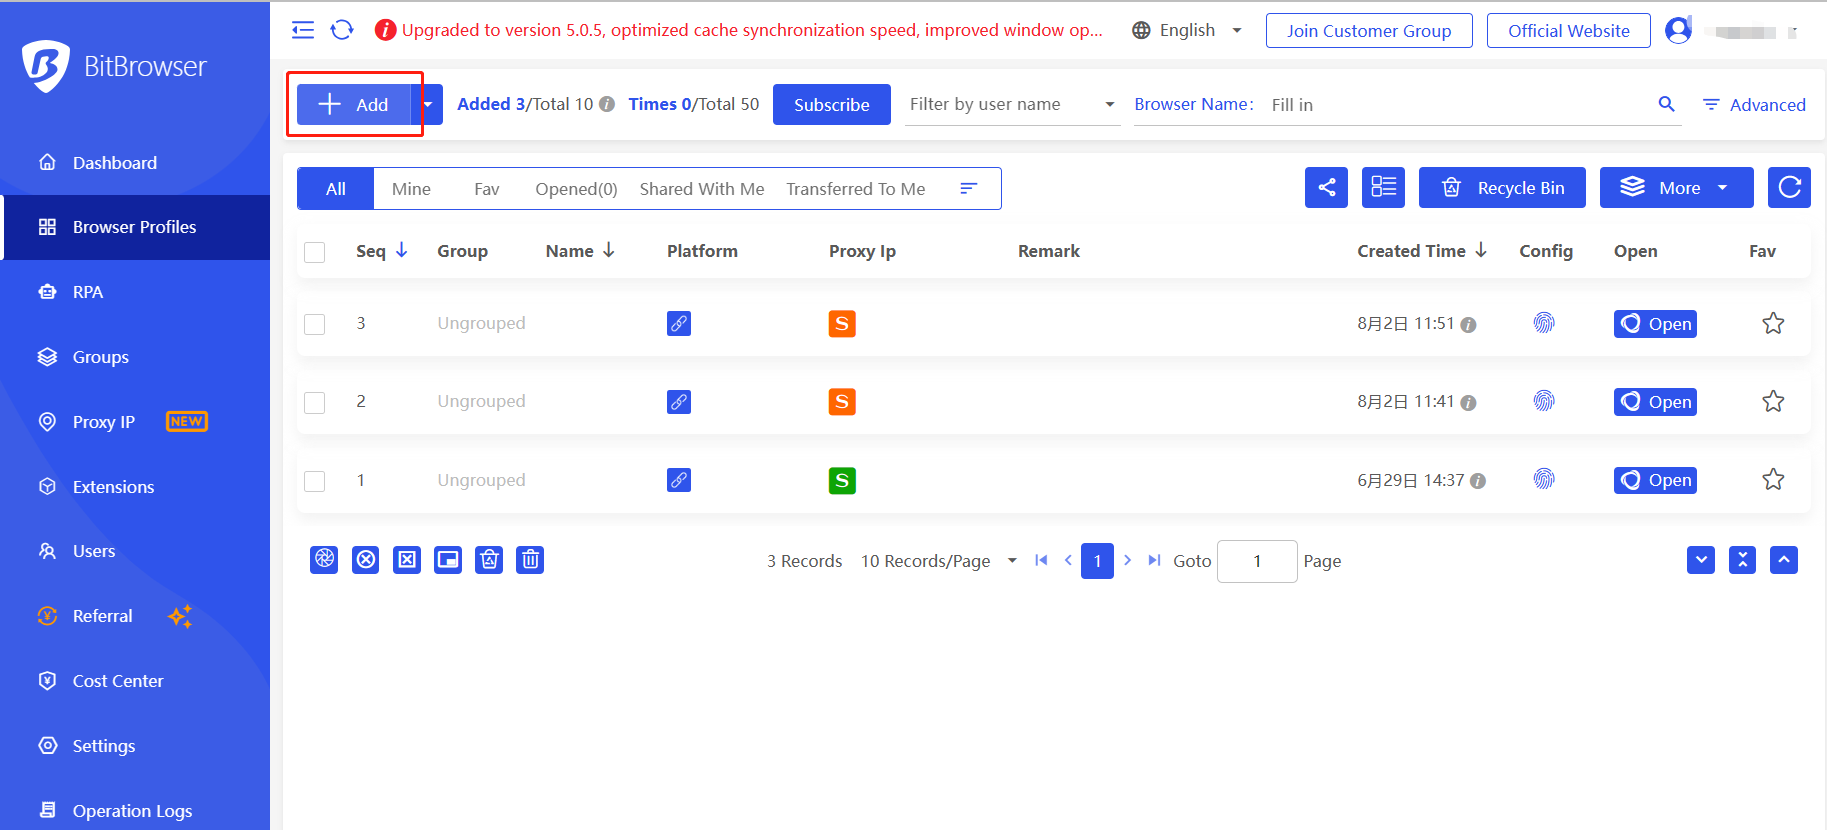1827x830 pixels.
Task: Check the box for profile seq 2
Action: pos(315,402)
